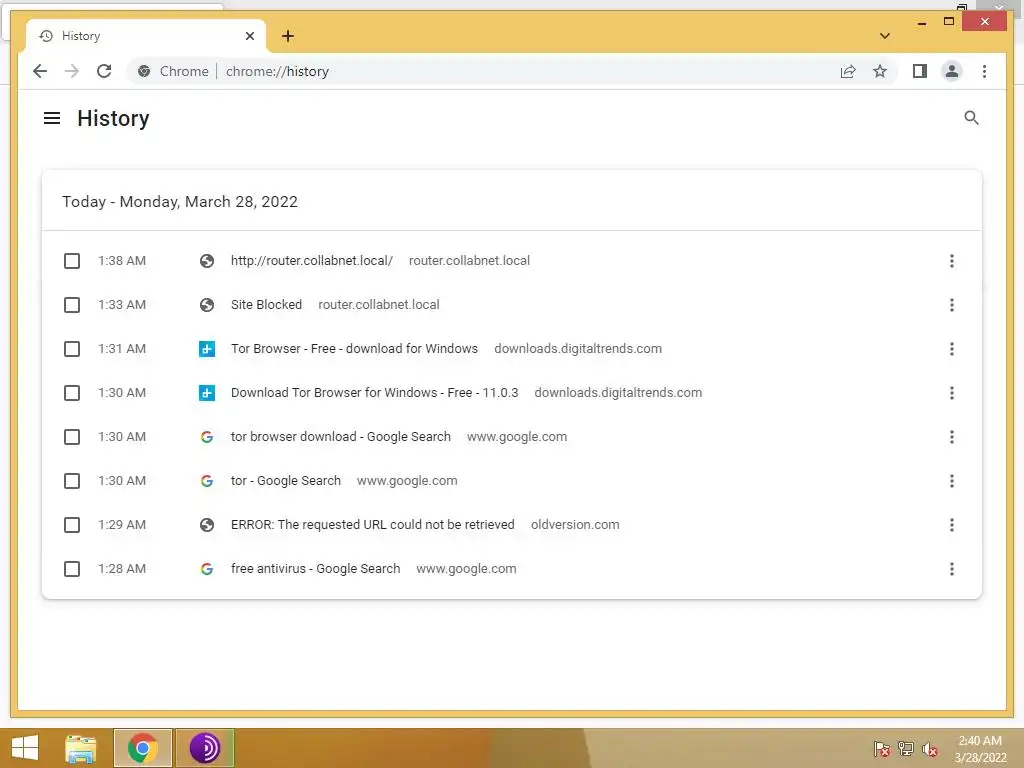Click the forward navigation arrow

pos(72,71)
